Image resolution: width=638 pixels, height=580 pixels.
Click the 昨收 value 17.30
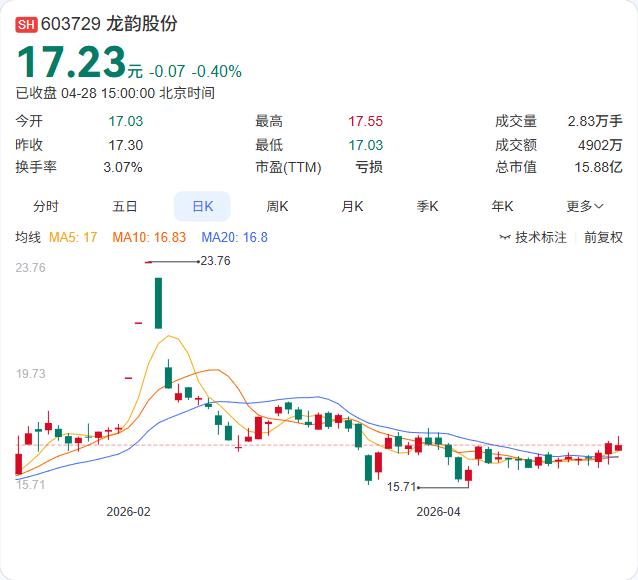[126, 145]
